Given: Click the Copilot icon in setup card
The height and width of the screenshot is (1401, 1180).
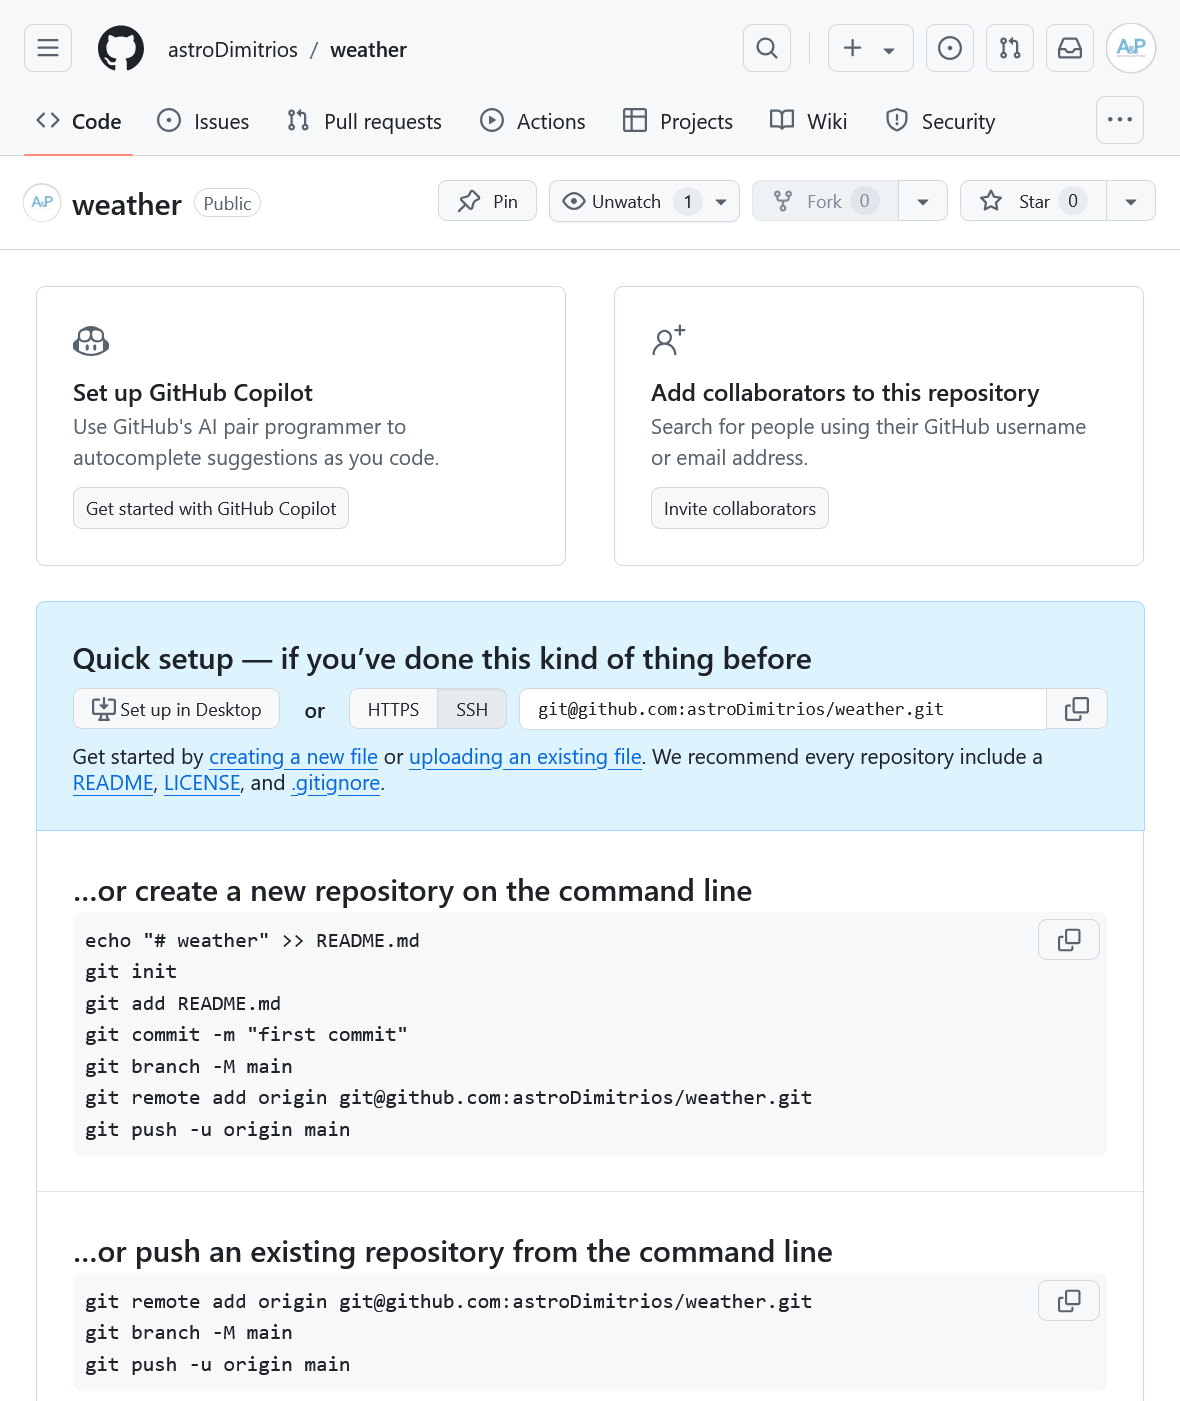Looking at the screenshot, I should point(91,341).
